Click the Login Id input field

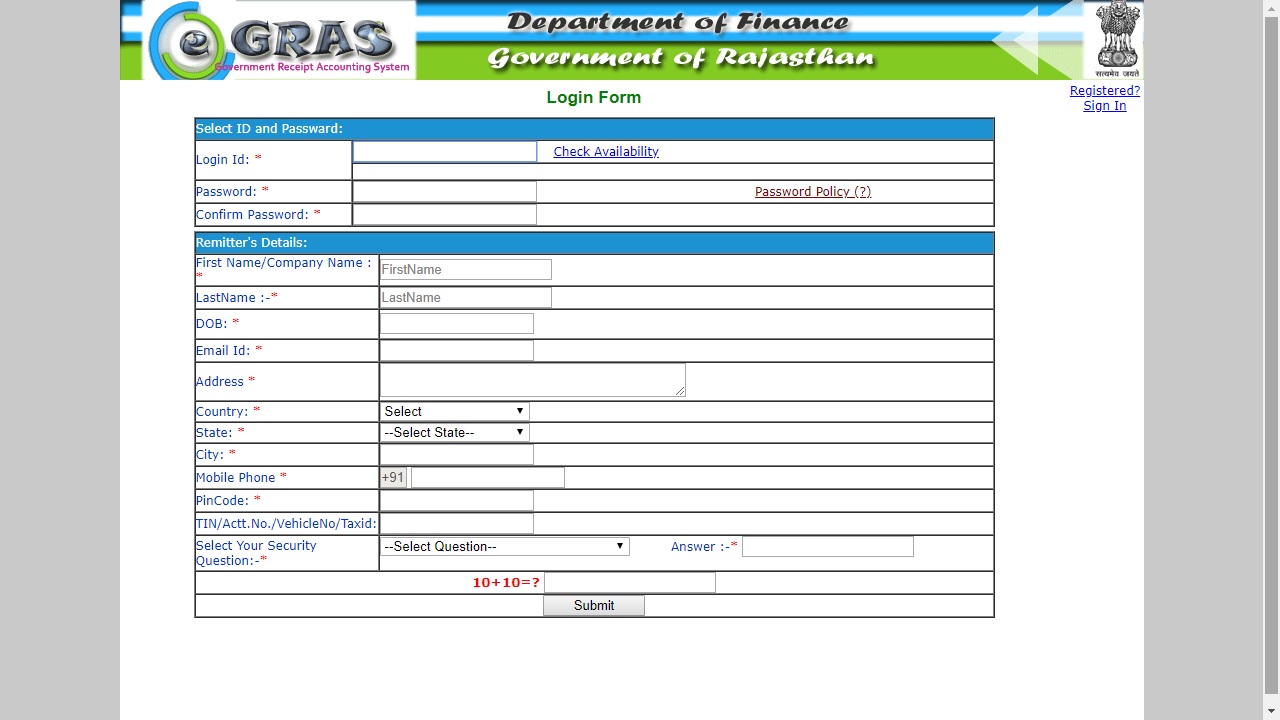pyautogui.click(x=443, y=151)
